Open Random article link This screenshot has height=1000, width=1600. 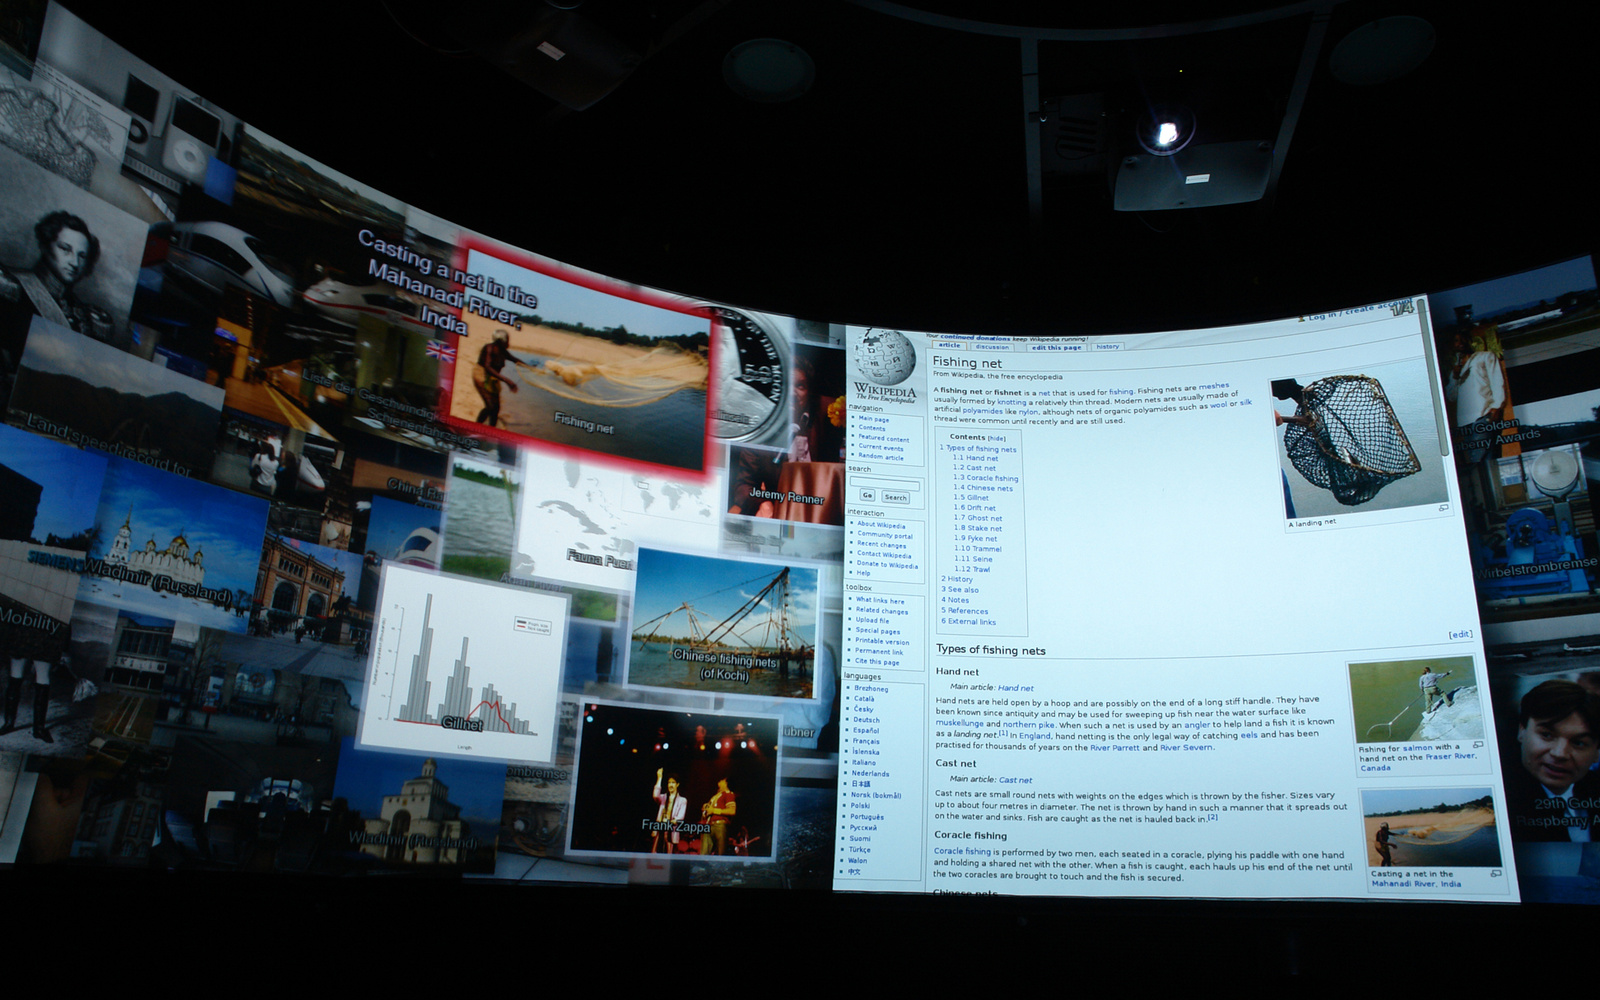point(880,457)
